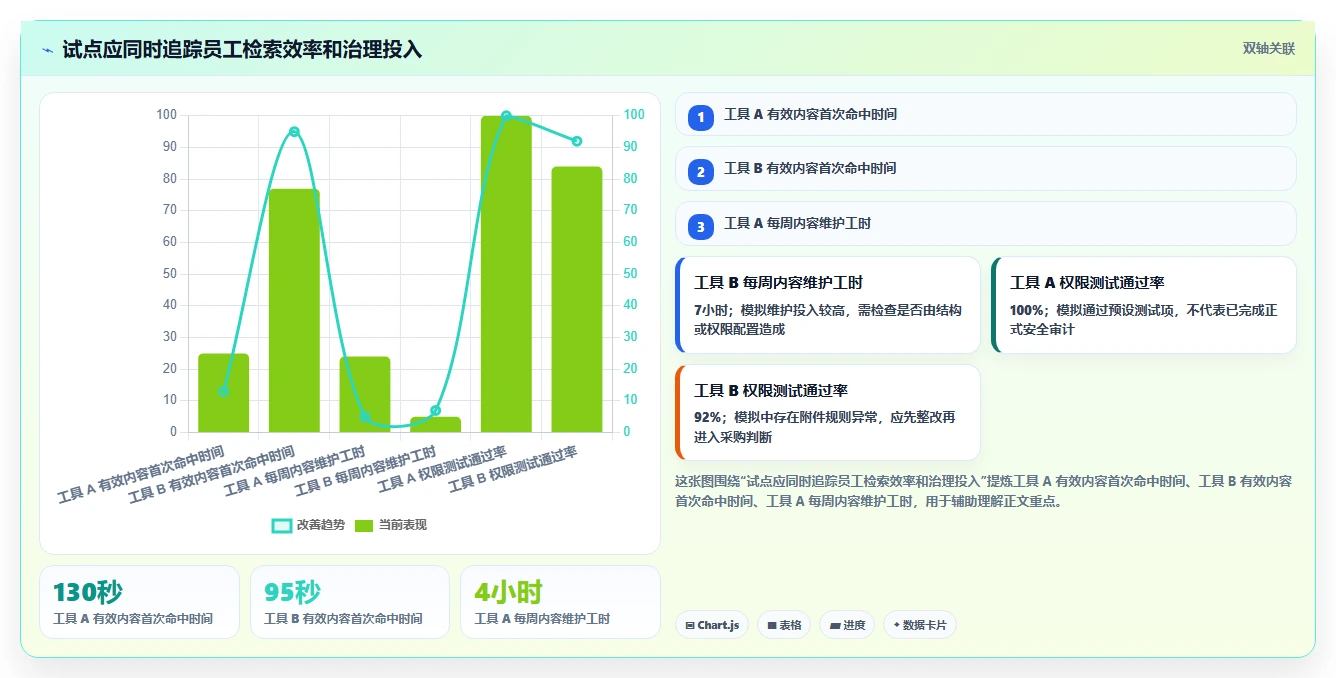Screen dimensions: 1336x678
Task: Click the summary paragraph beginning 这张图围绕
Action: (984, 491)
